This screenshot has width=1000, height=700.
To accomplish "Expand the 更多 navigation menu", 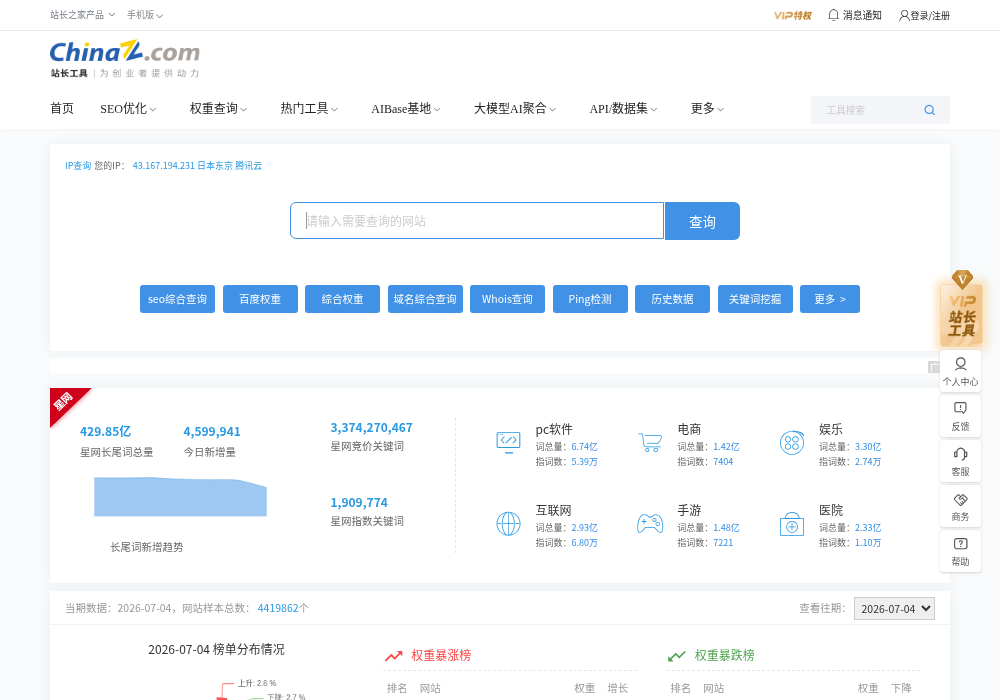I will click(x=707, y=109).
